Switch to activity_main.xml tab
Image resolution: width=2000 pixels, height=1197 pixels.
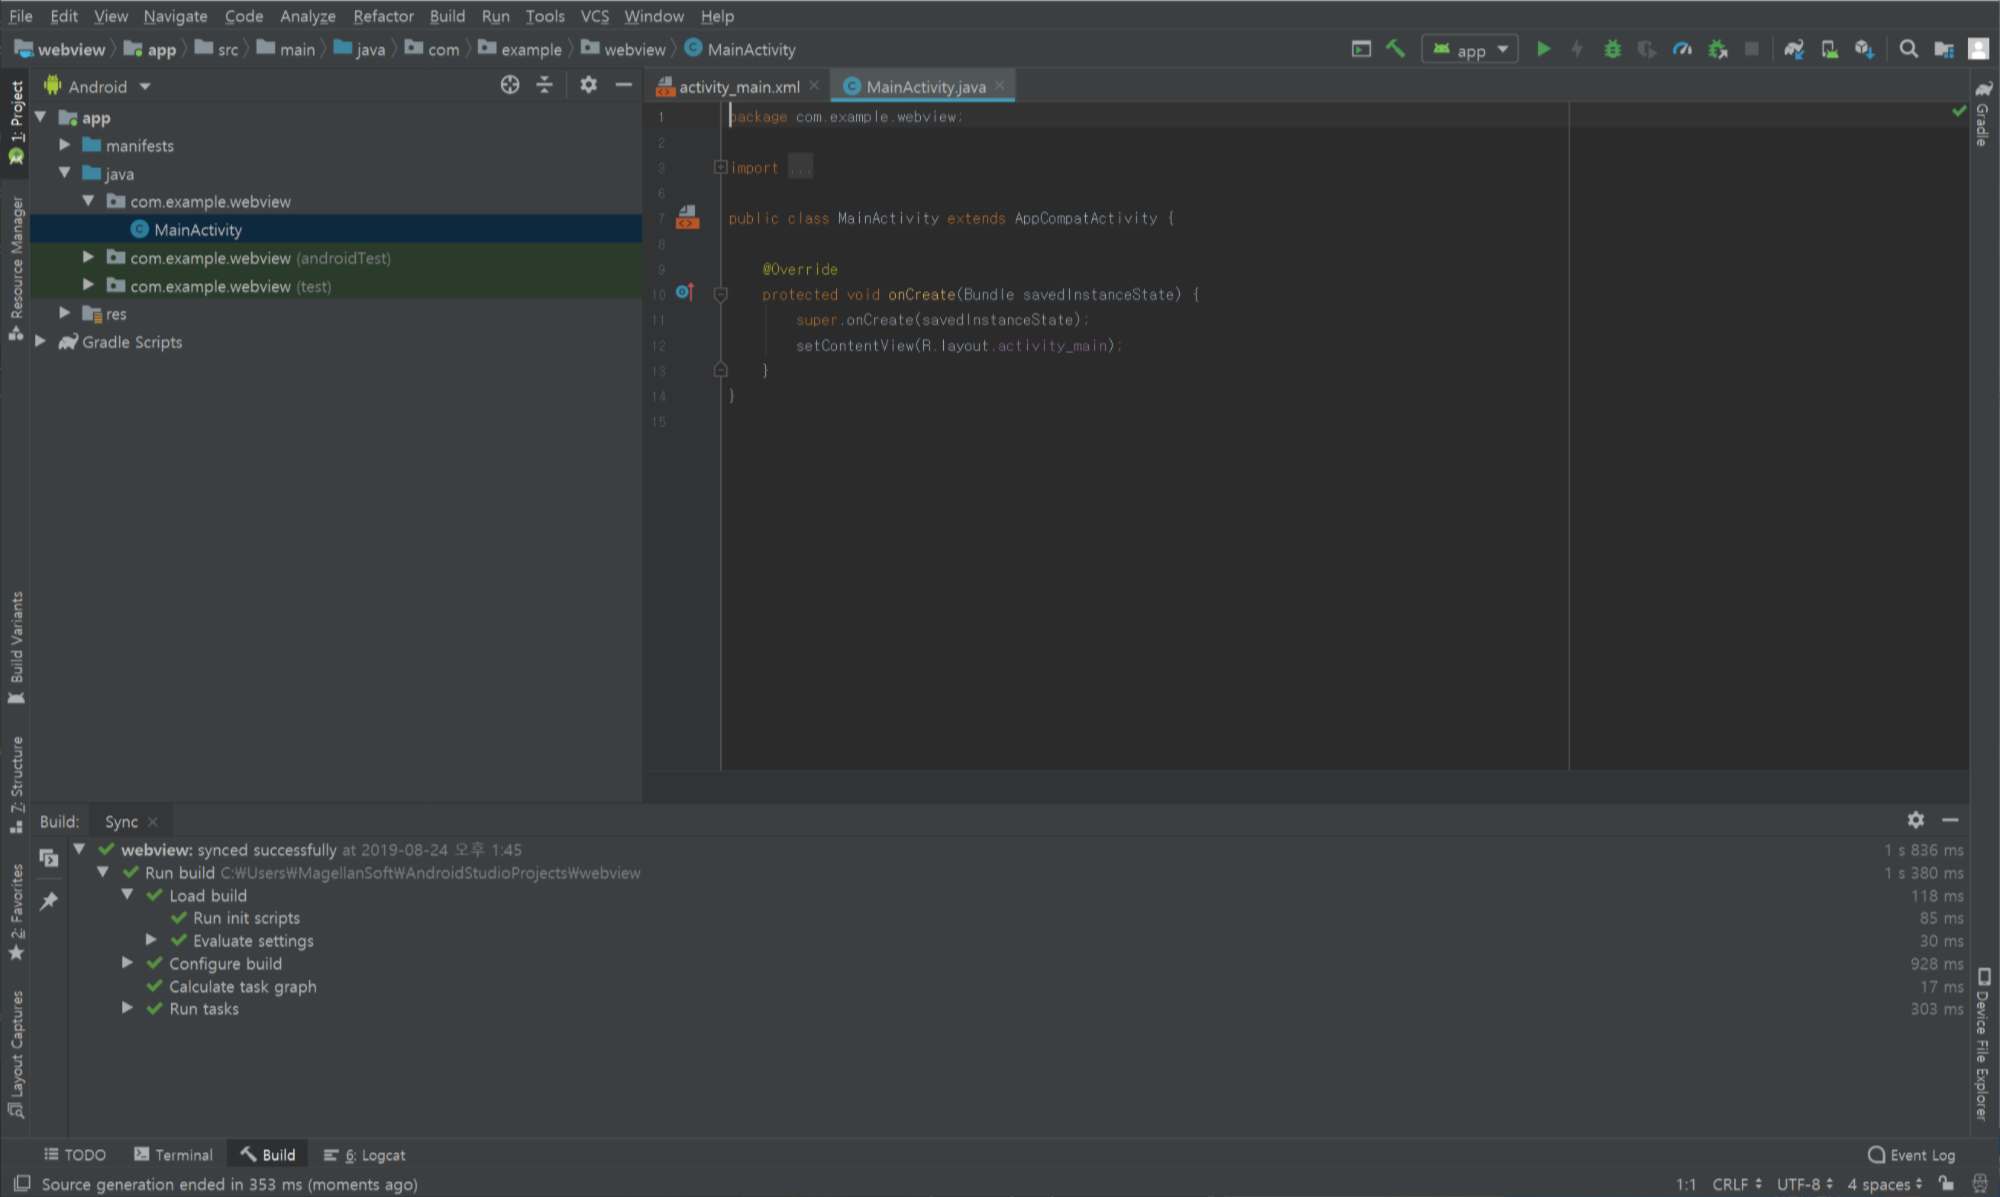pyautogui.click(x=738, y=87)
